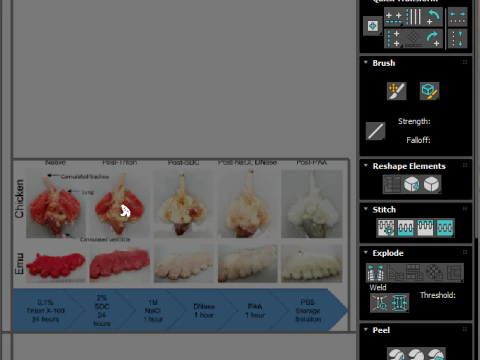Click Relax Until Flat icon

coord(412,184)
